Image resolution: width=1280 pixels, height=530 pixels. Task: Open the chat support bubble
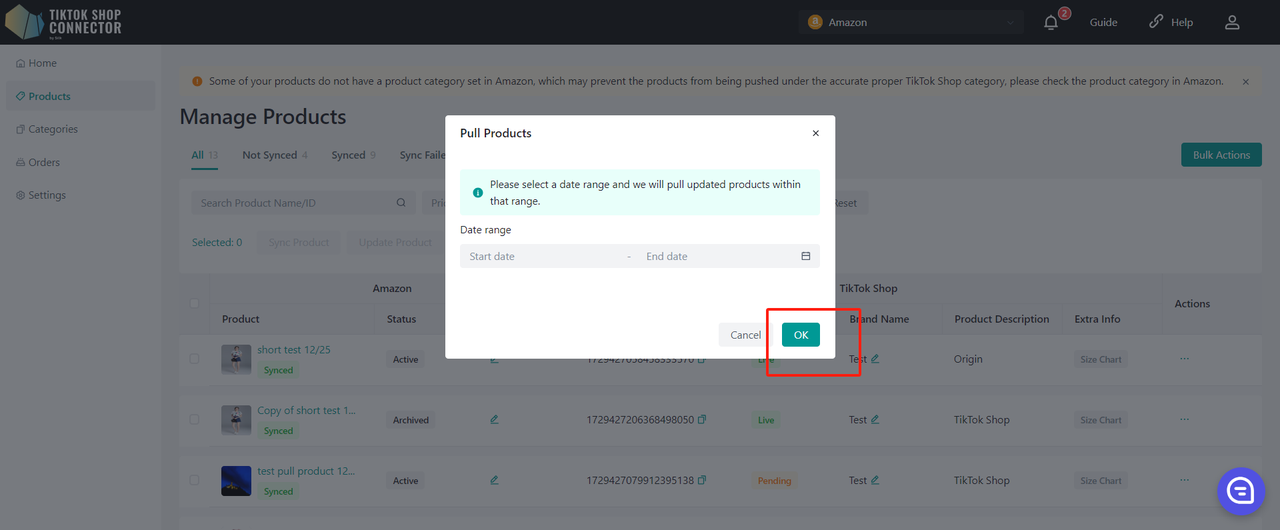click(x=1240, y=490)
